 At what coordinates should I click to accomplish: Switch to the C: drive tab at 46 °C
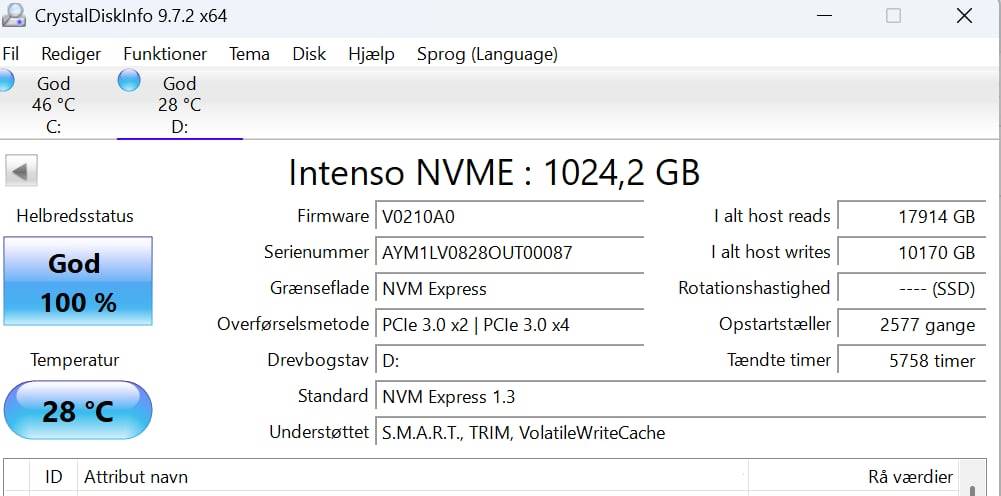54,105
